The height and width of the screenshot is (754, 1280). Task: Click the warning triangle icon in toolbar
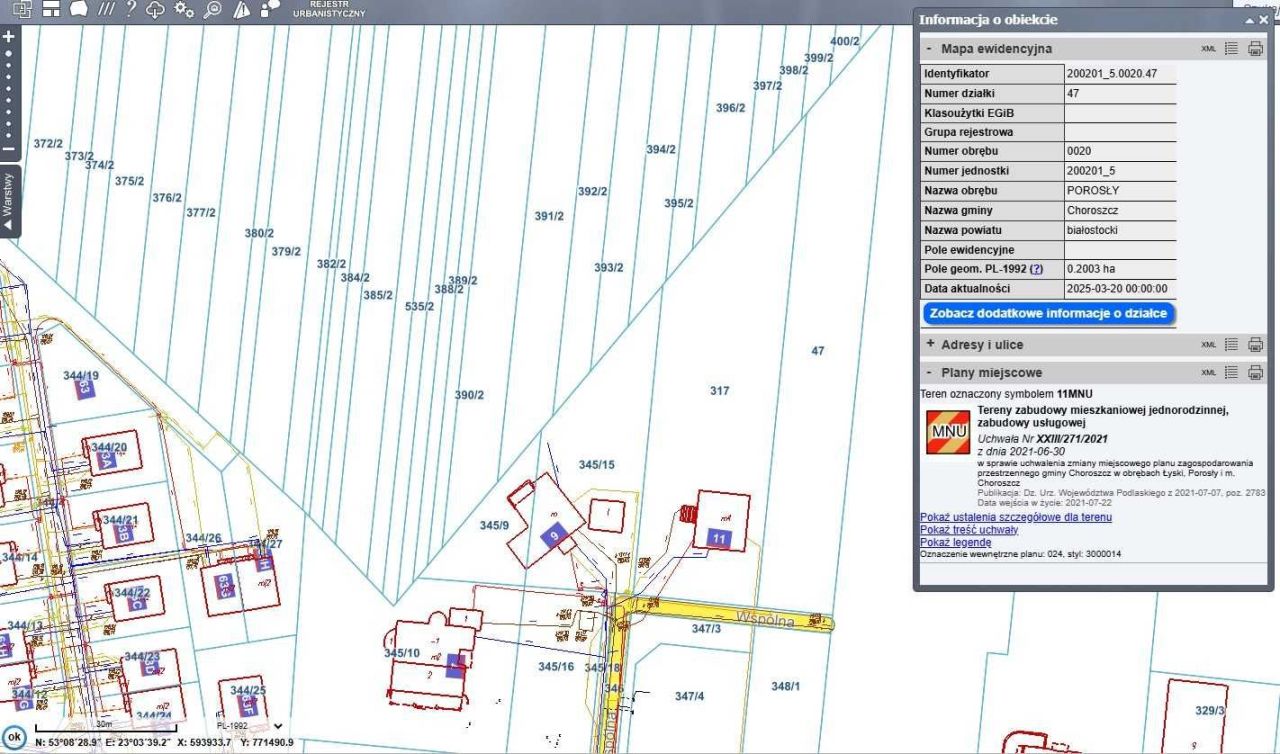click(x=241, y=10)
